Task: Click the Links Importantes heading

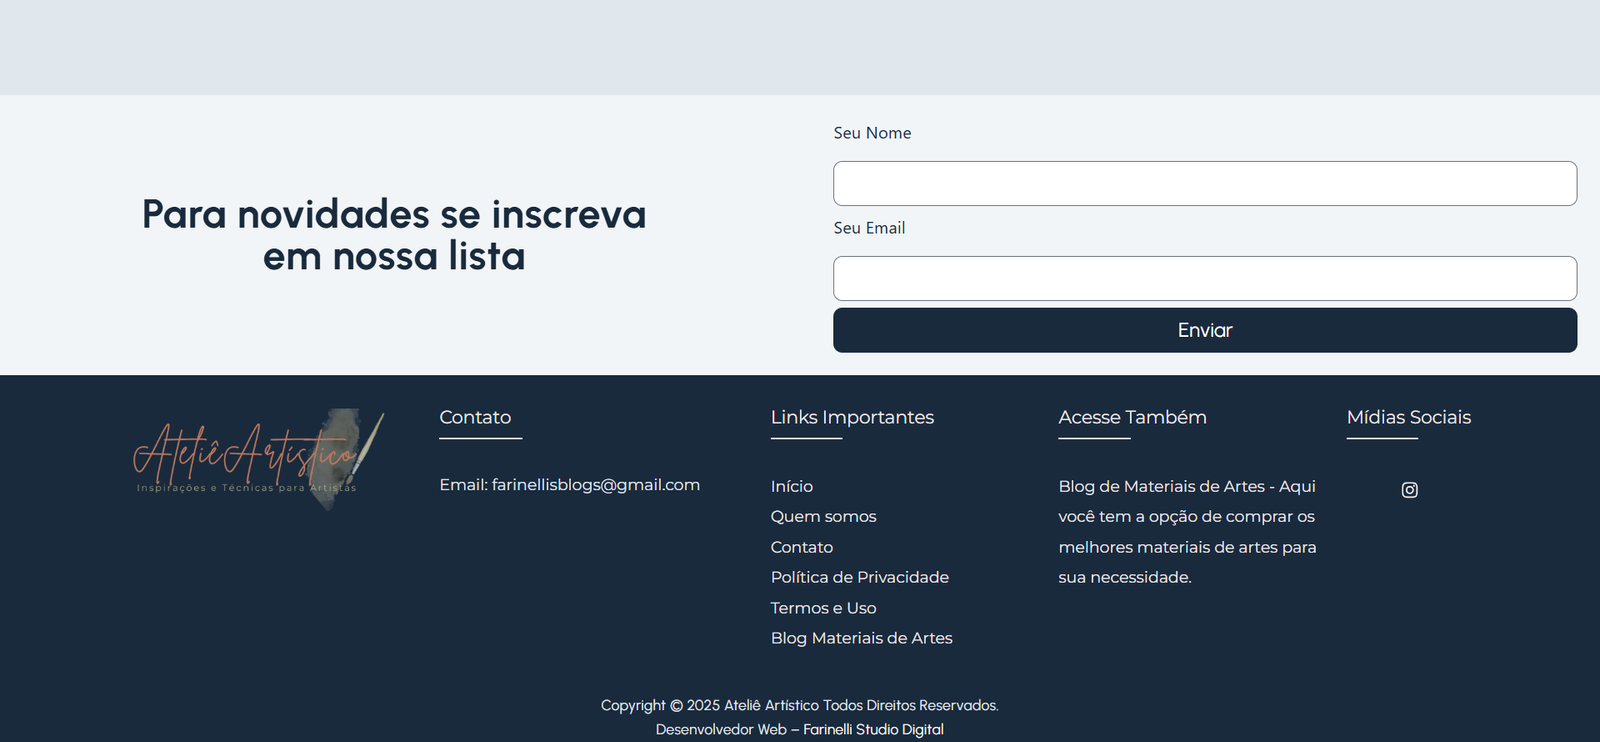Action: pyautogui.click(x=852, y=418)
